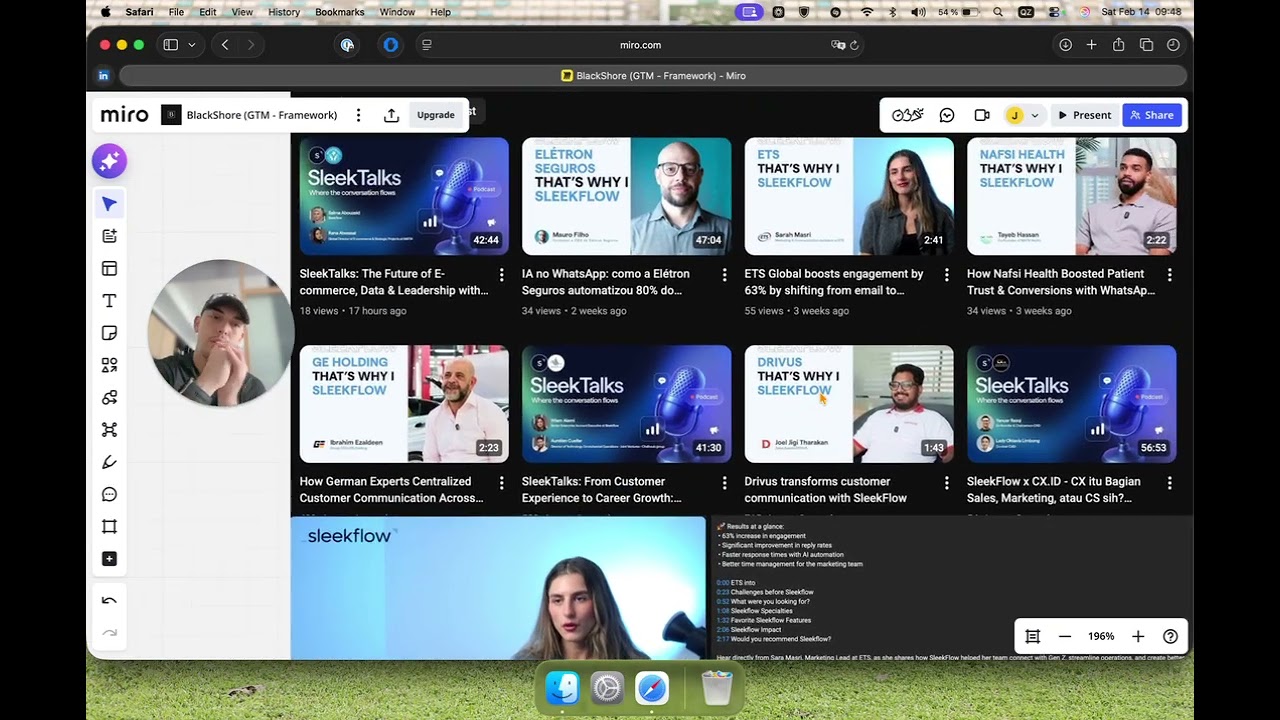Open the help question mark
1280x720 pixels.
[x=1171, y=637]
